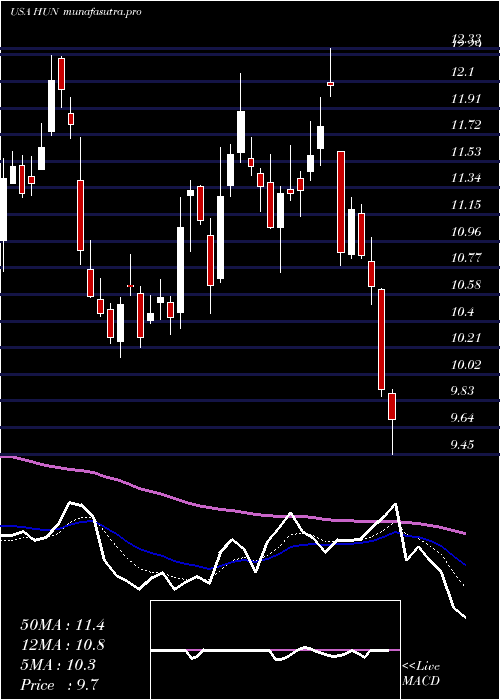Screen dimensions: 500x700
Task: Click the 10.58 price axis label
Action: pyautogui.click(x=466, y=284)
